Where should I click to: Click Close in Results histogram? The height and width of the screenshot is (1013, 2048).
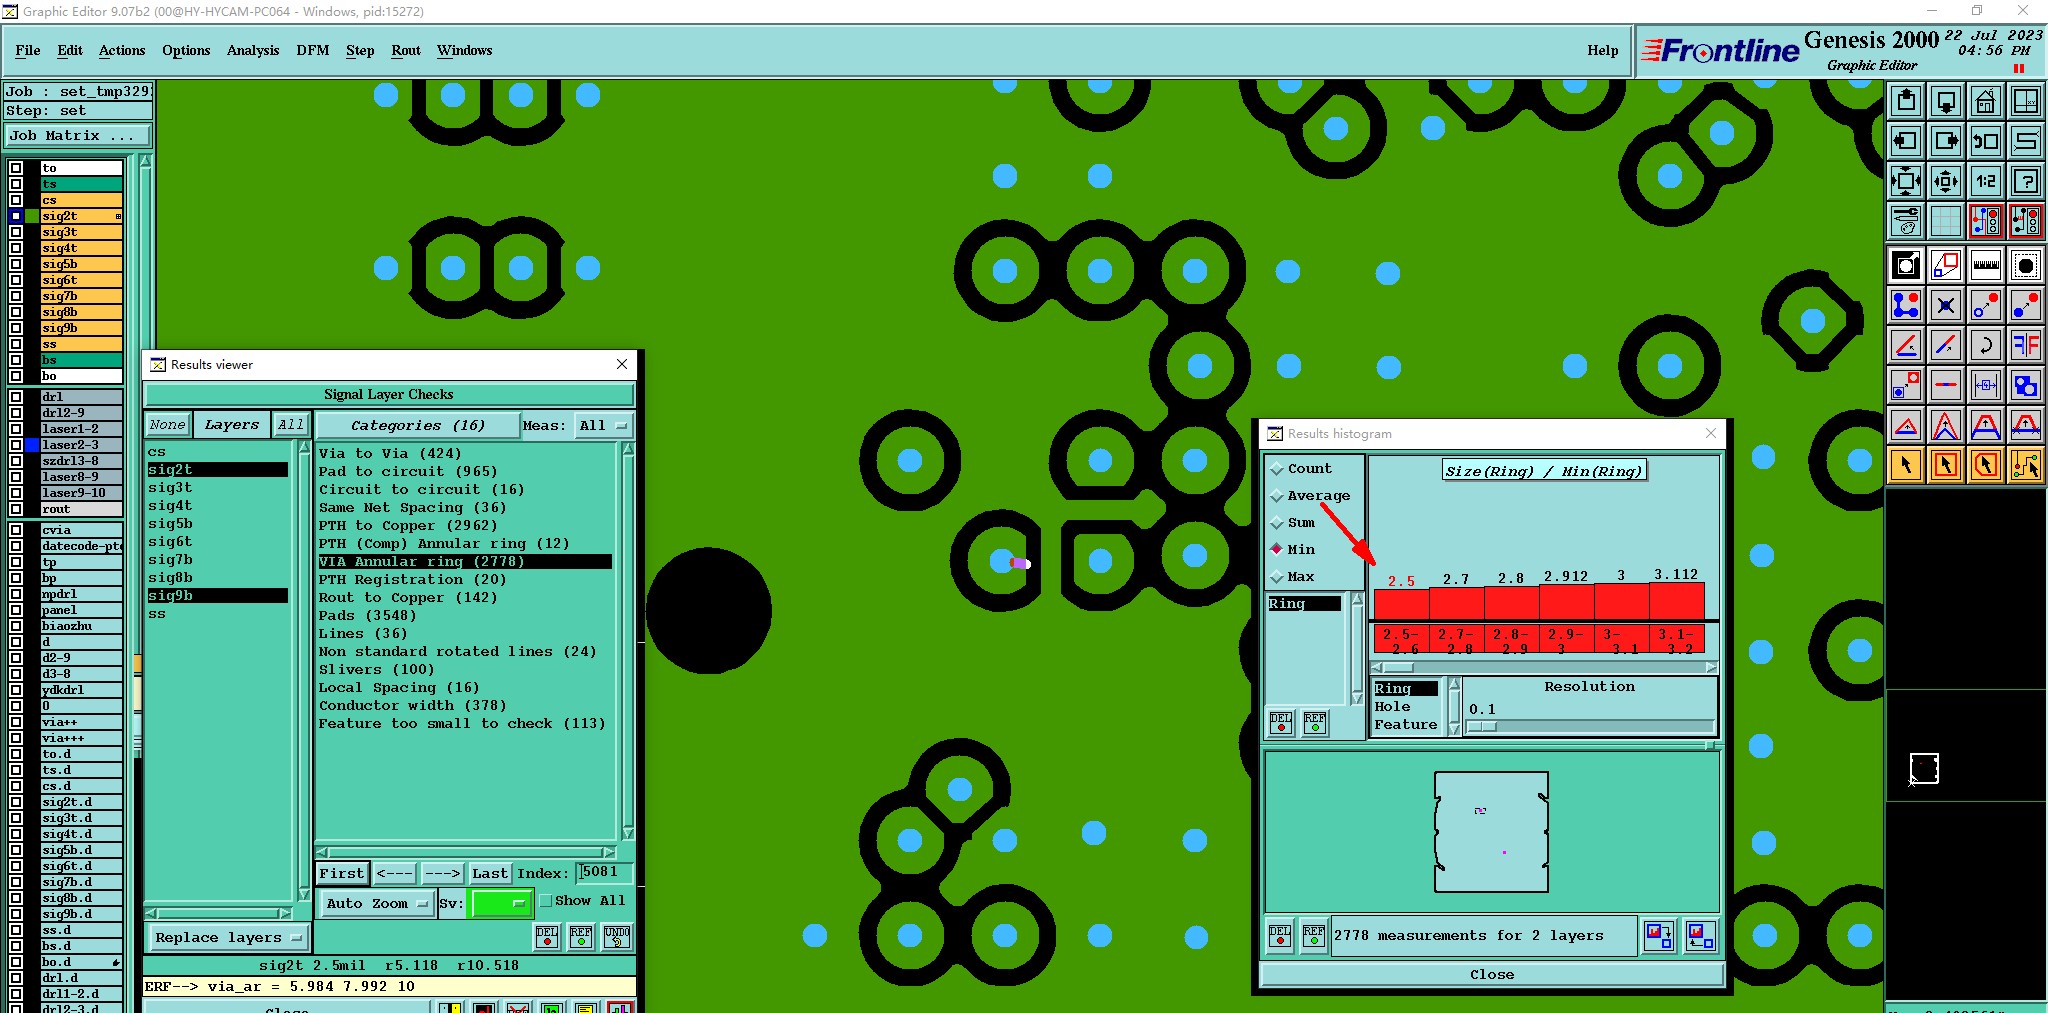pos(1492,975)
